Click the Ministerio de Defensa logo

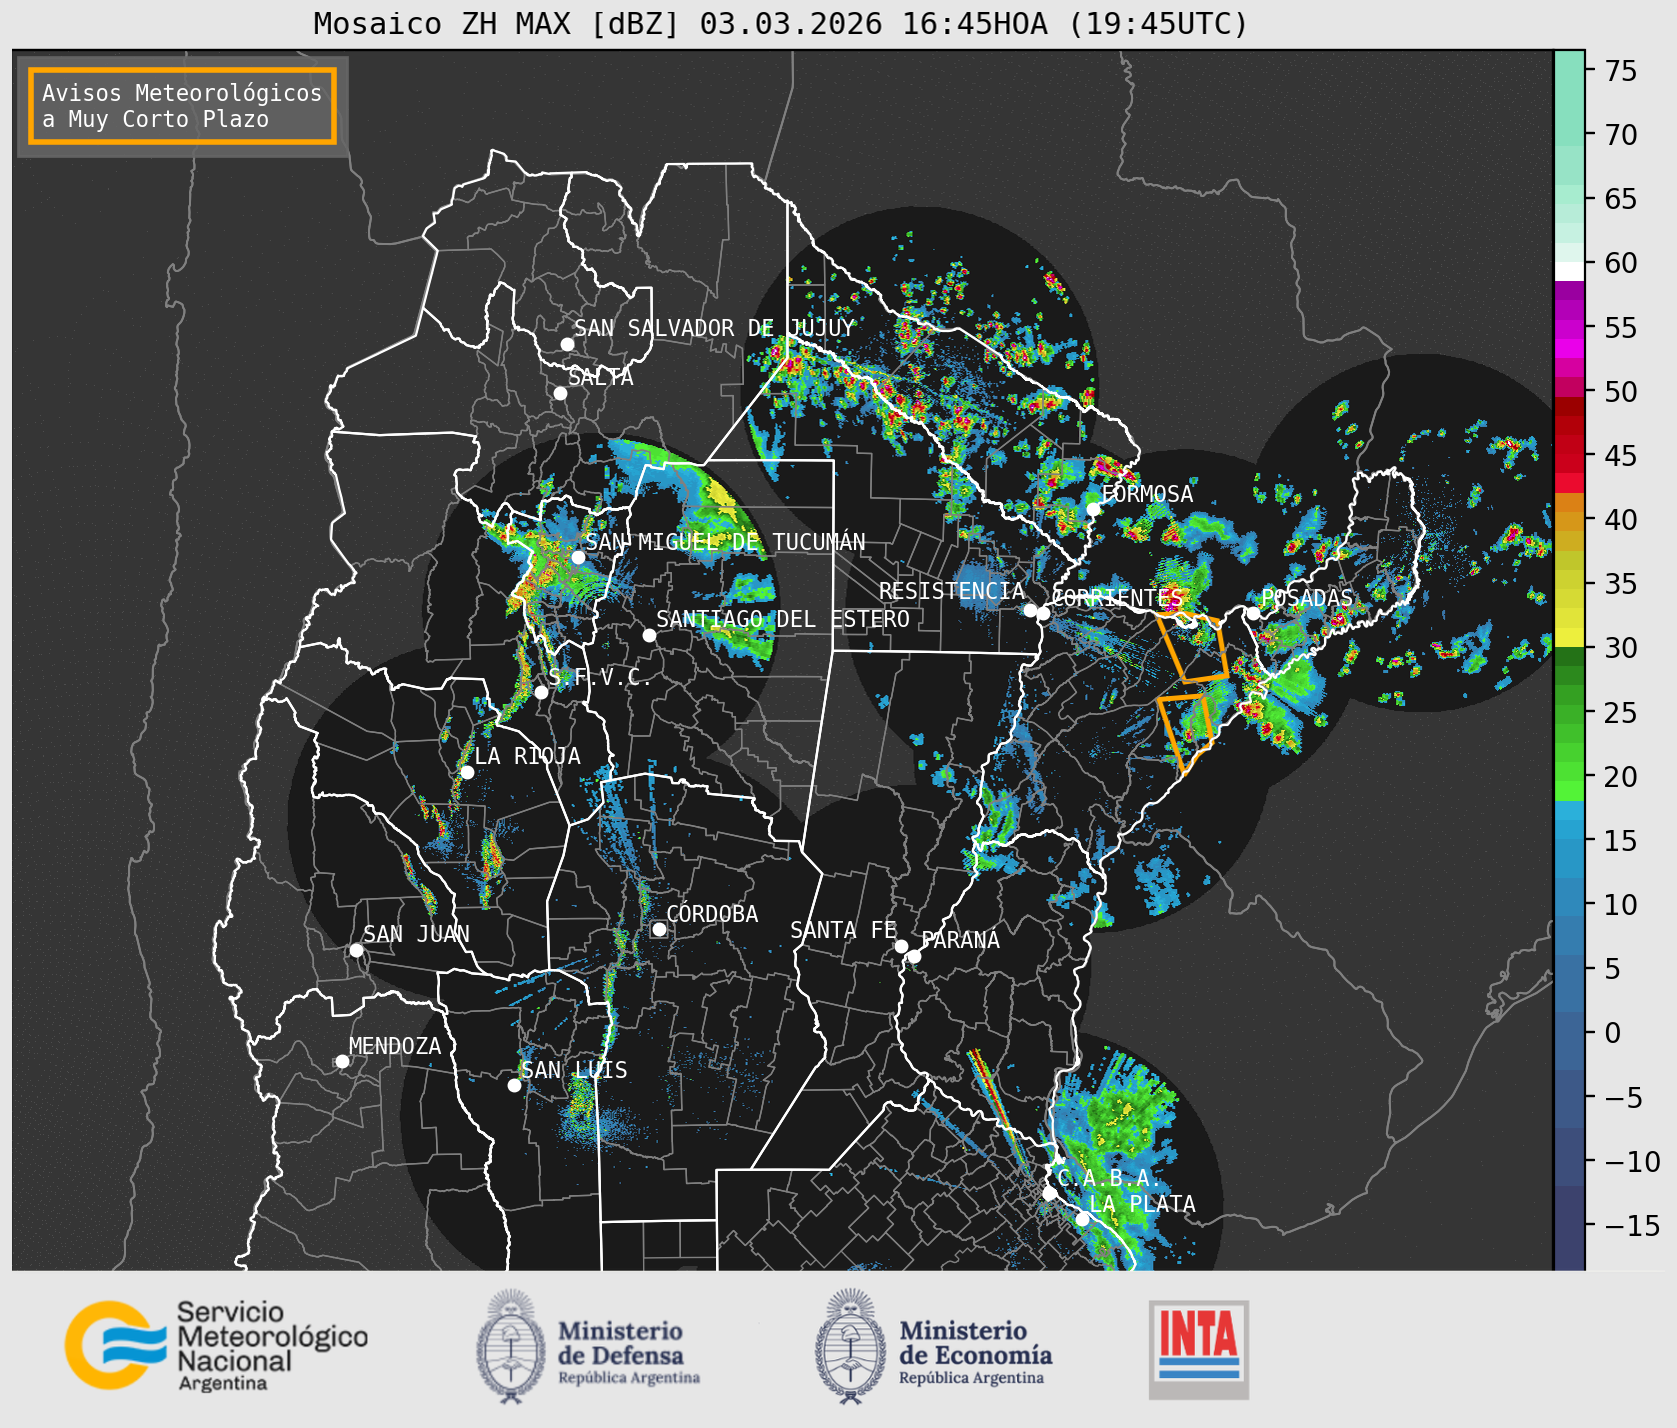[x=588, y=1346]
